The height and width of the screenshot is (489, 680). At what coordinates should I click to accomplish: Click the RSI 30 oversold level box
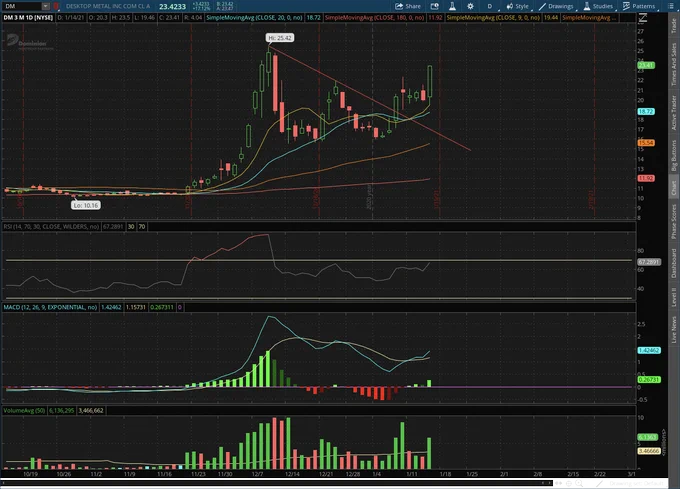point(131,226)
